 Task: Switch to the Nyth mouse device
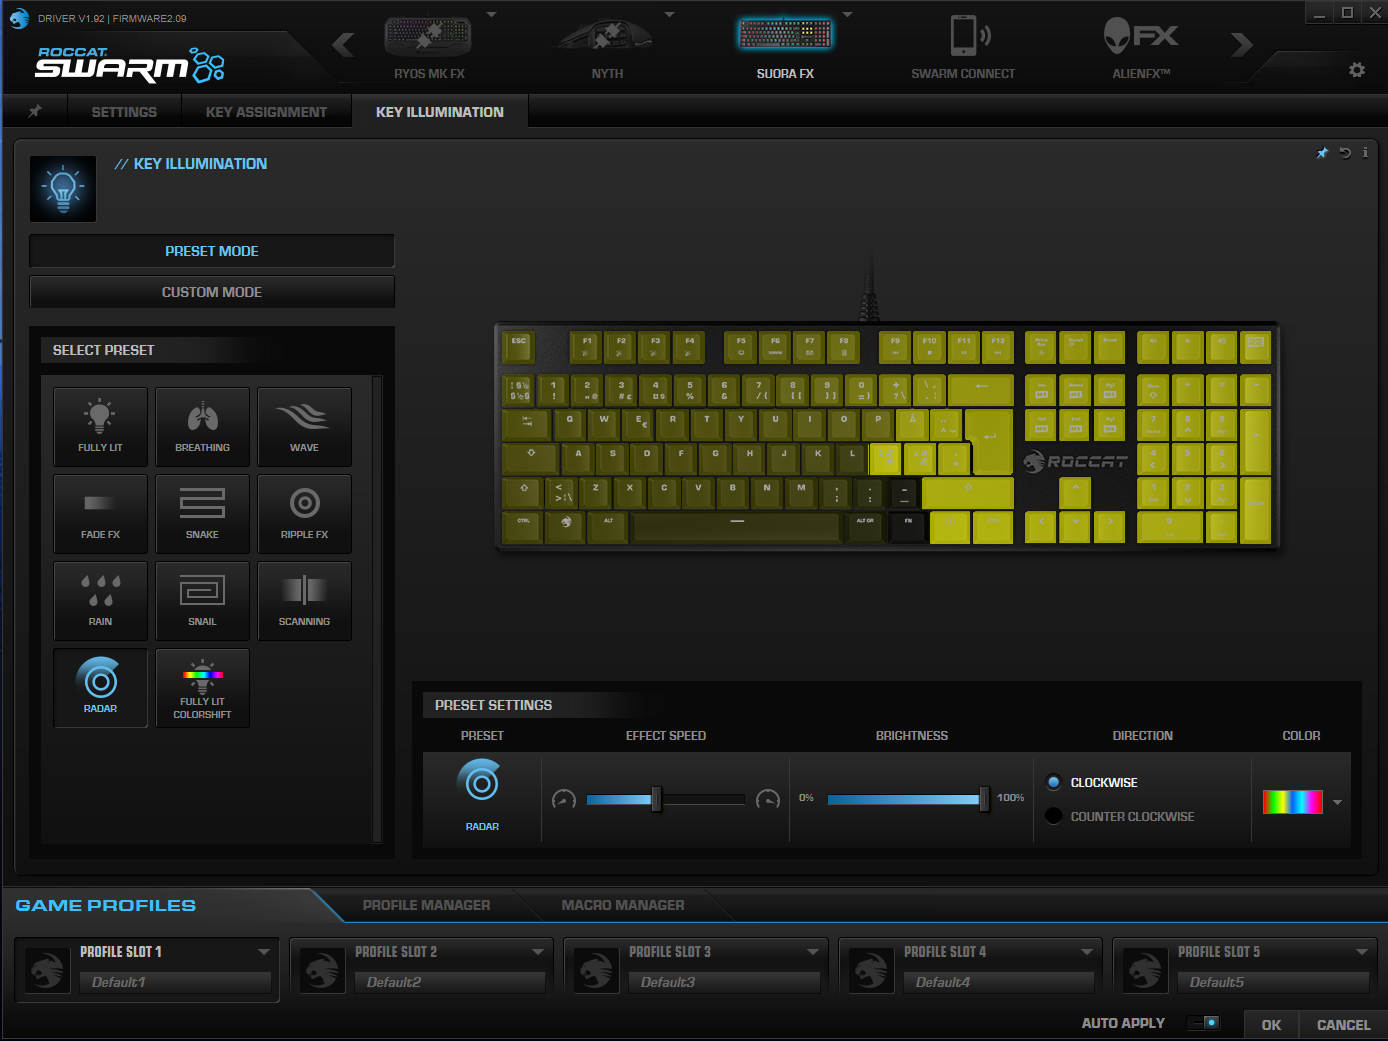click(x=606, y=47)
